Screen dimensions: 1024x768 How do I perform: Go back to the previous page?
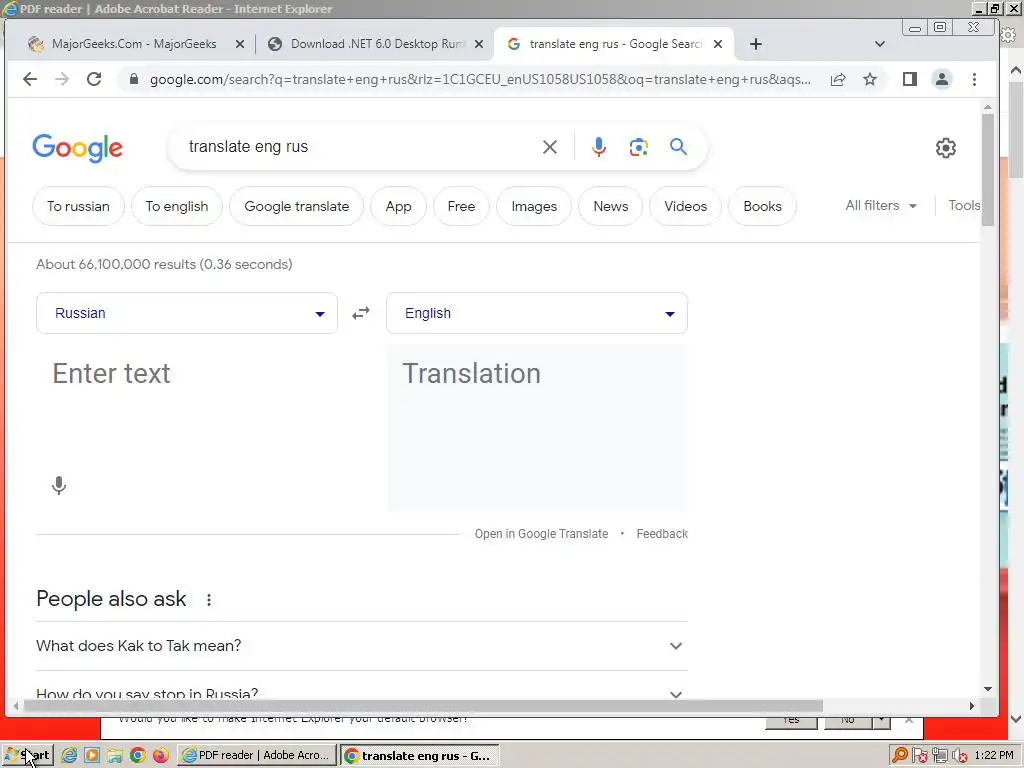point(30,80)
